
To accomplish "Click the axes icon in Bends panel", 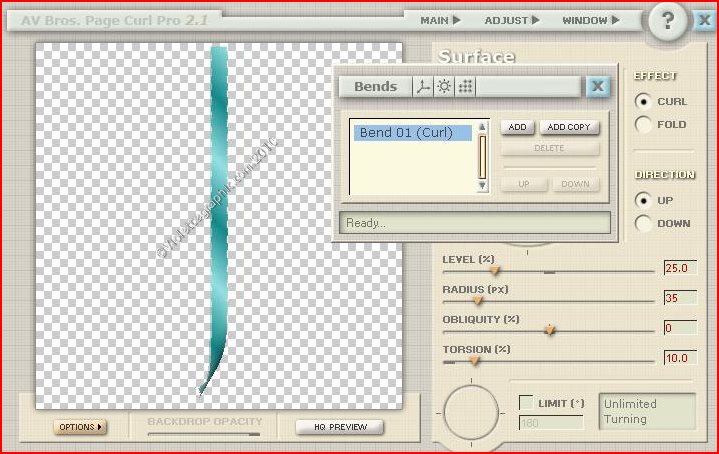I will pos(423,87).
